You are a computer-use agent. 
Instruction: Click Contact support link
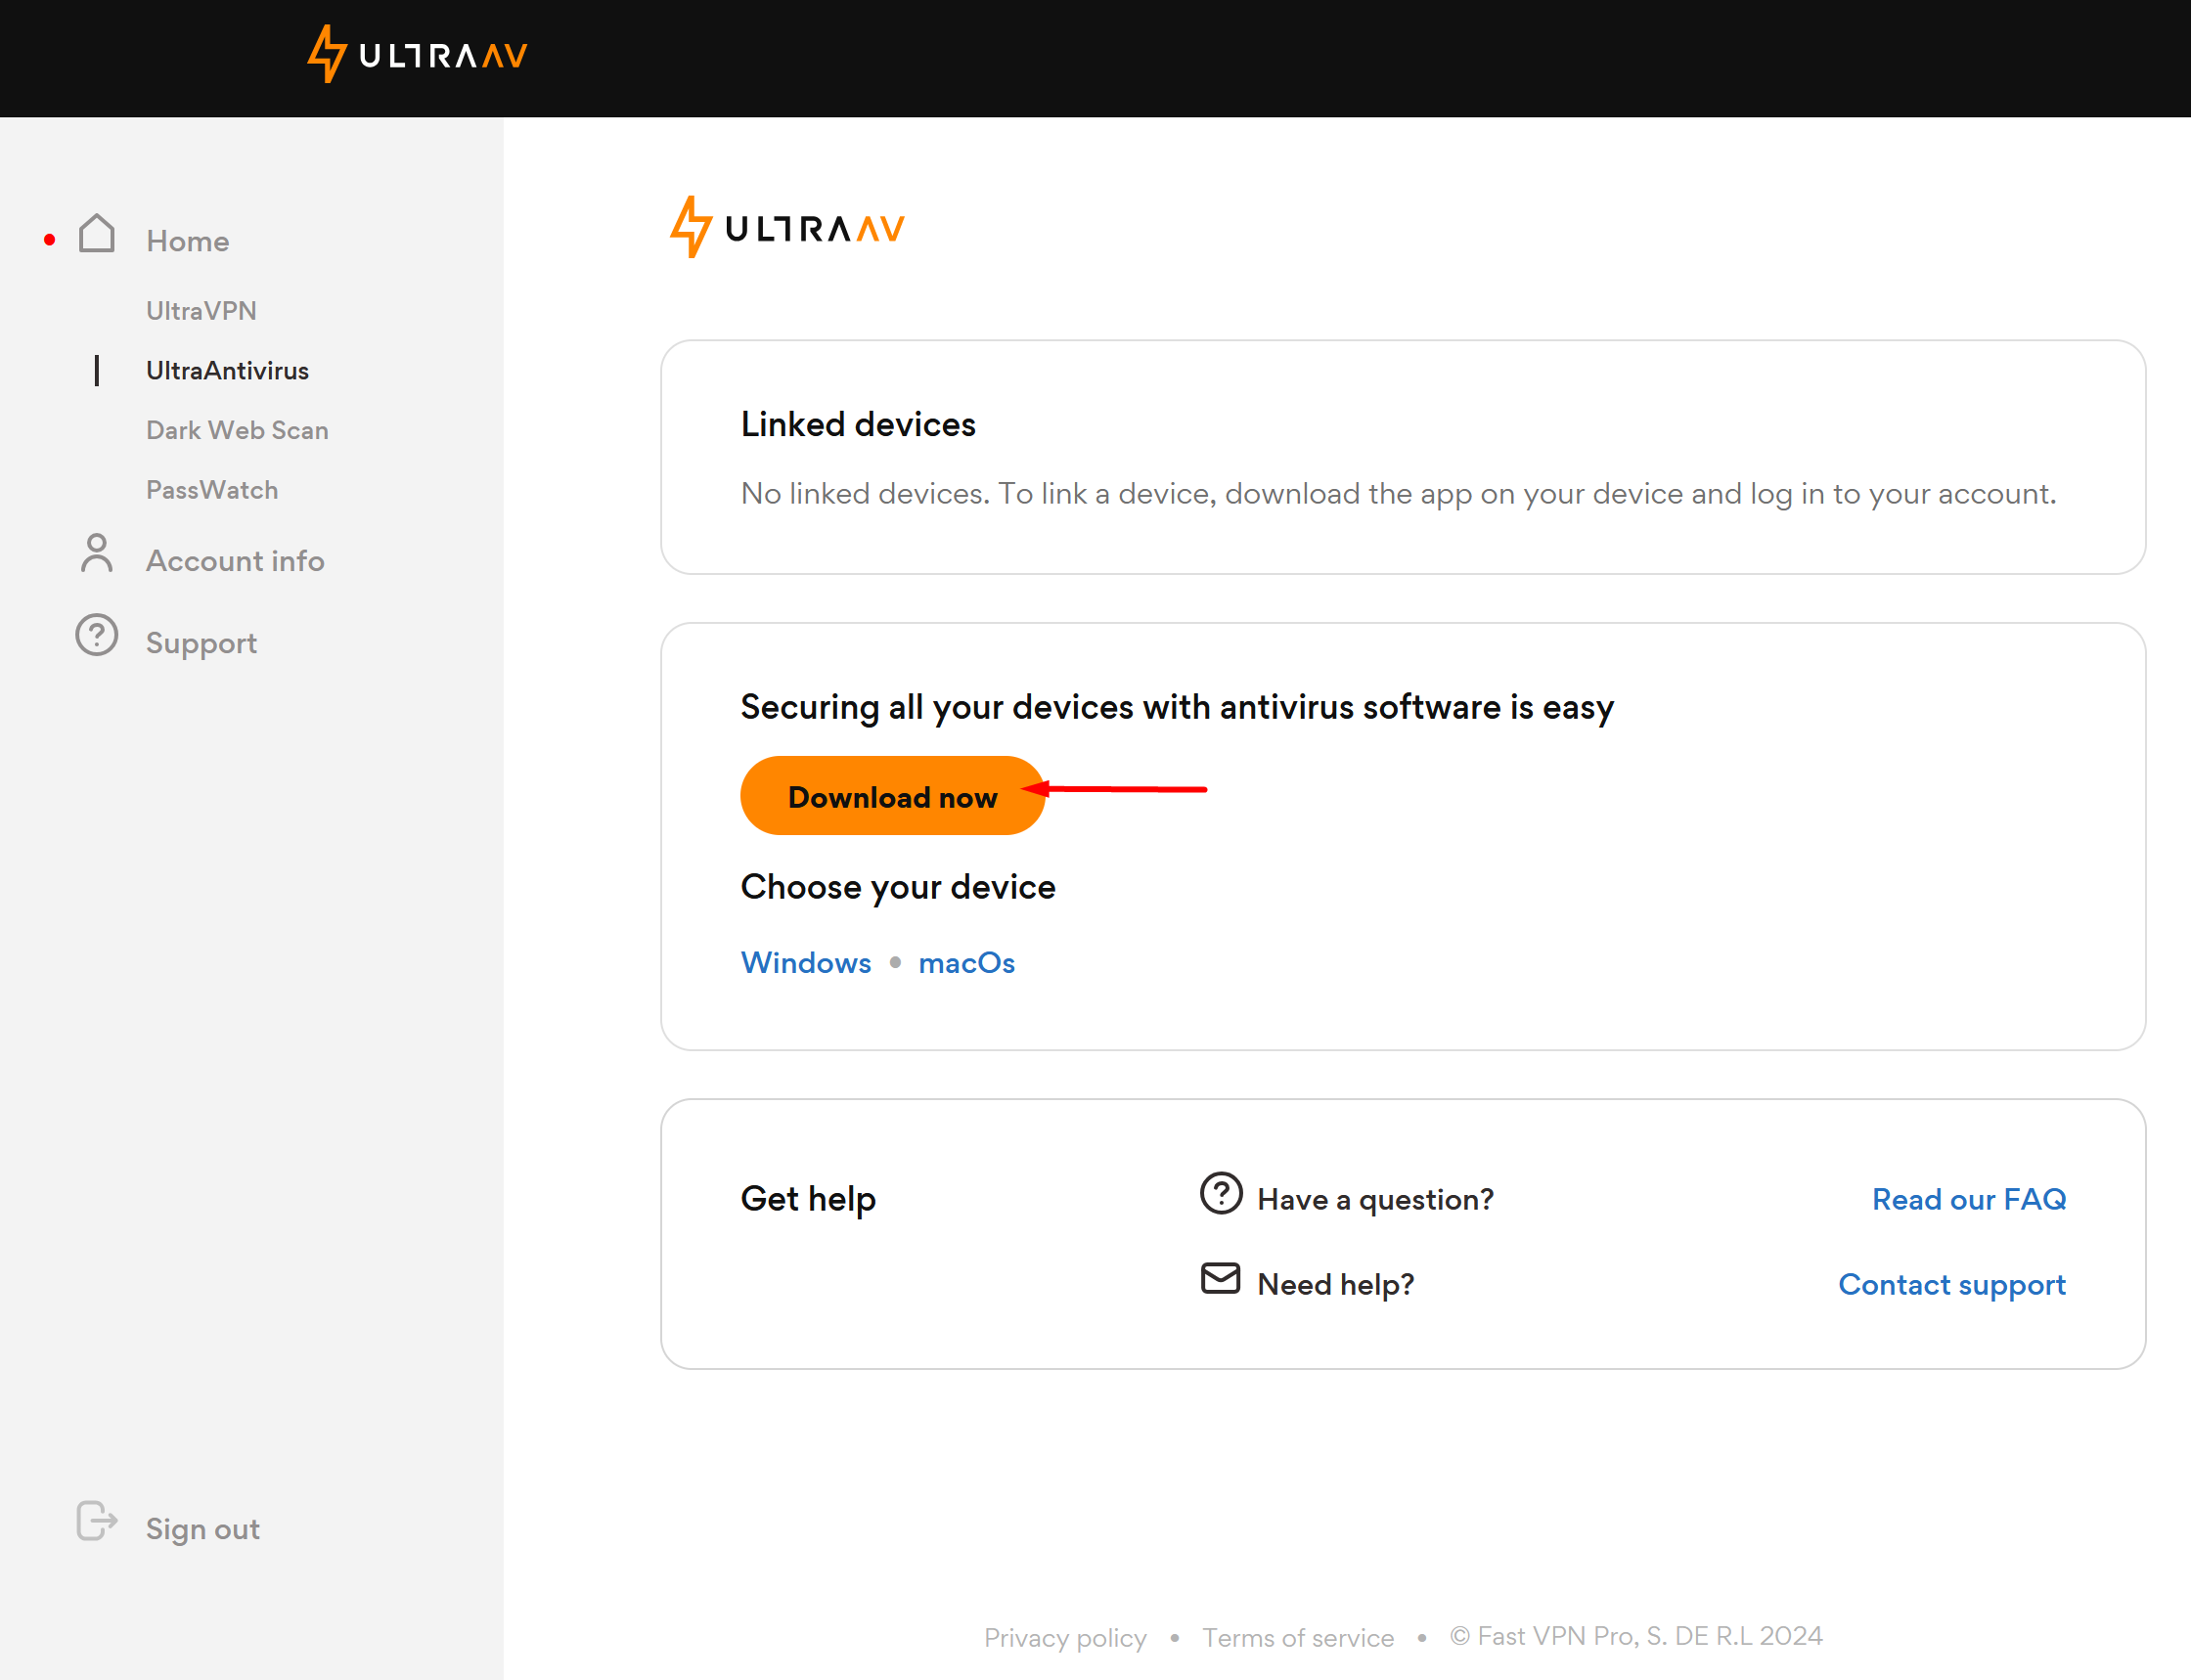pos(1952,1284)
